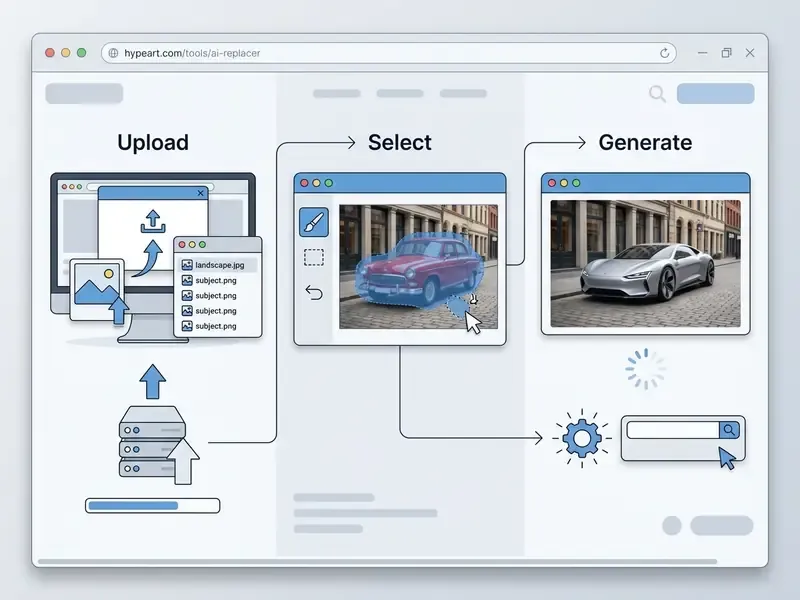Click the browser reload icon
The image size is (800, 600).
click(x=664, y=53)
